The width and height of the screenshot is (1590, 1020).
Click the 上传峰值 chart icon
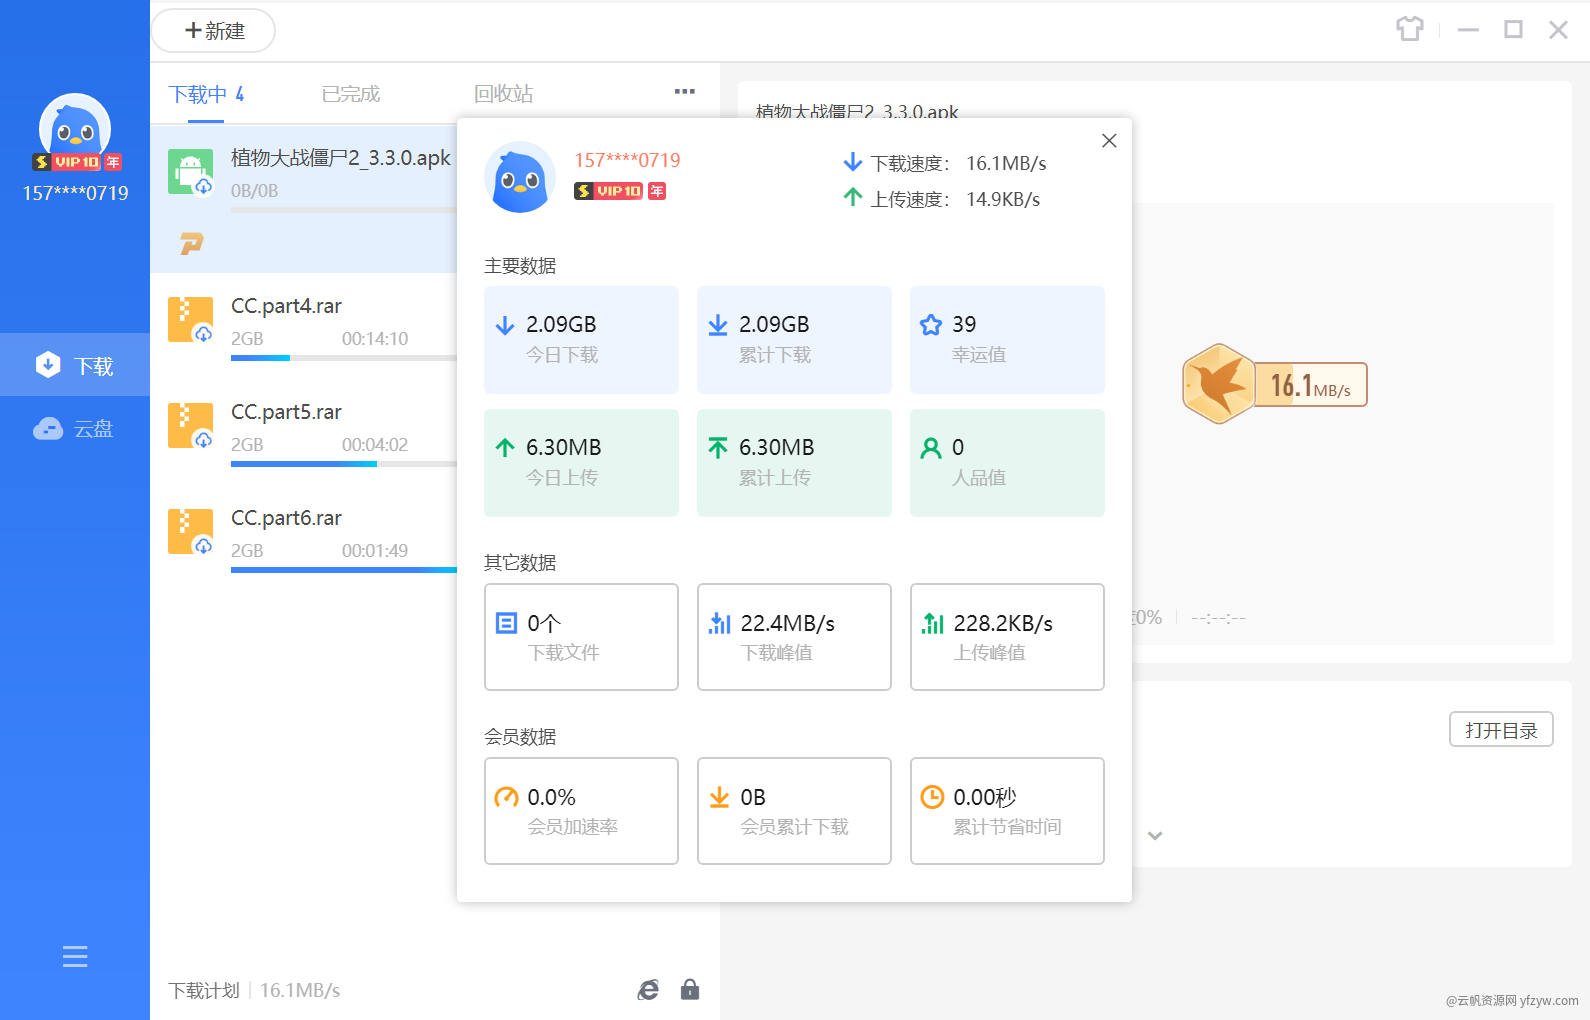(933, 623)
